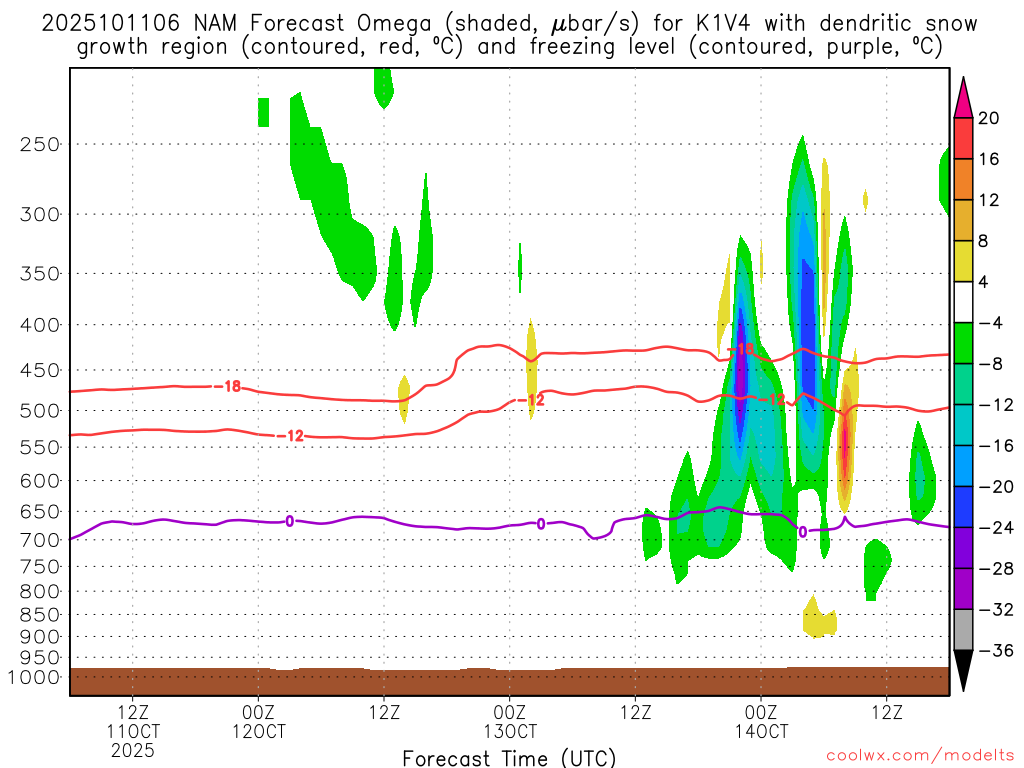This screenshot has height=768, width=1024.
Task: Click the yellow 4-to-8 colorbar swatch
Action: point(963,261)
